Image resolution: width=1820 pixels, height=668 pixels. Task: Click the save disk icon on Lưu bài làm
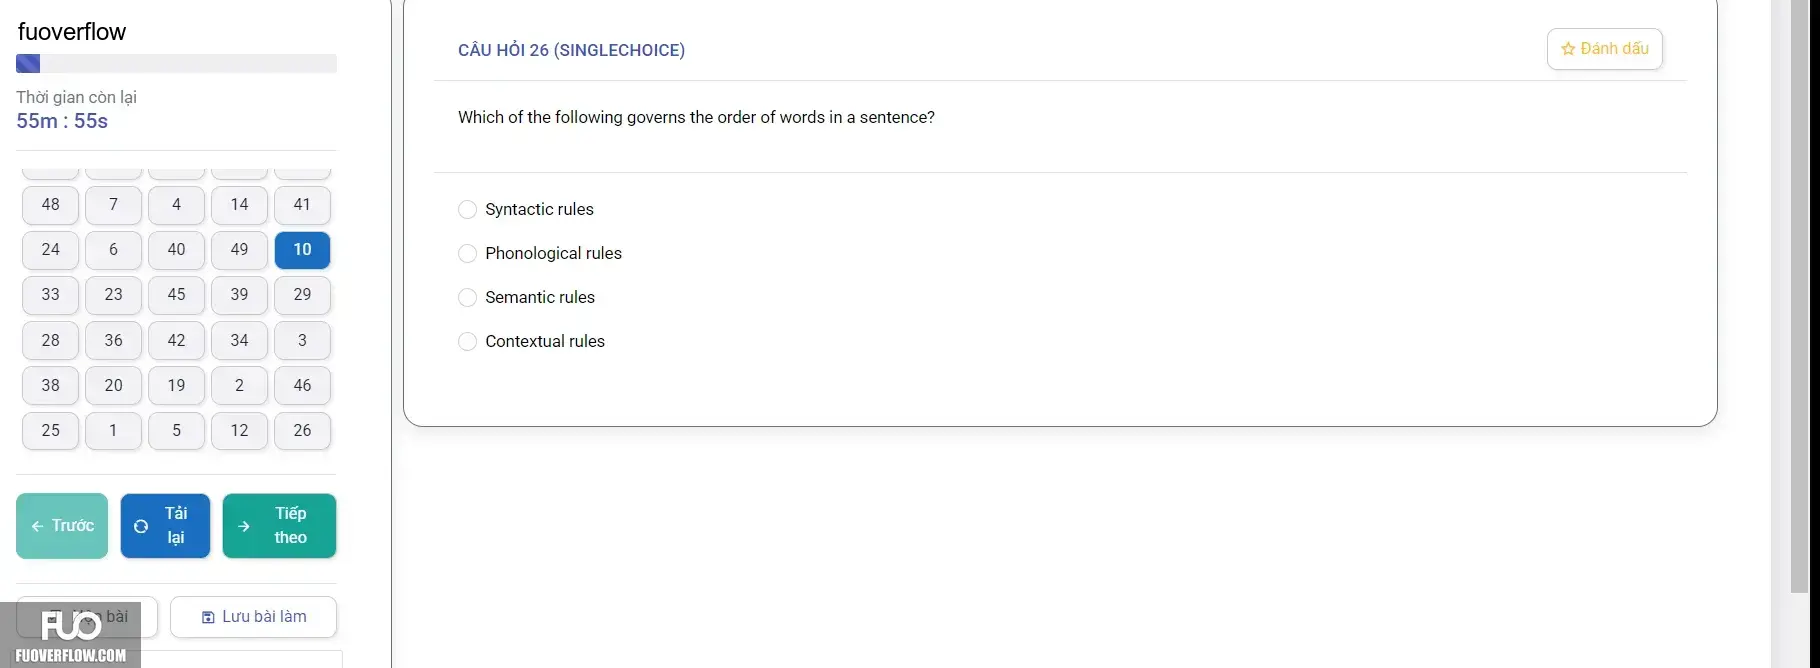click(x=208, y=617)
